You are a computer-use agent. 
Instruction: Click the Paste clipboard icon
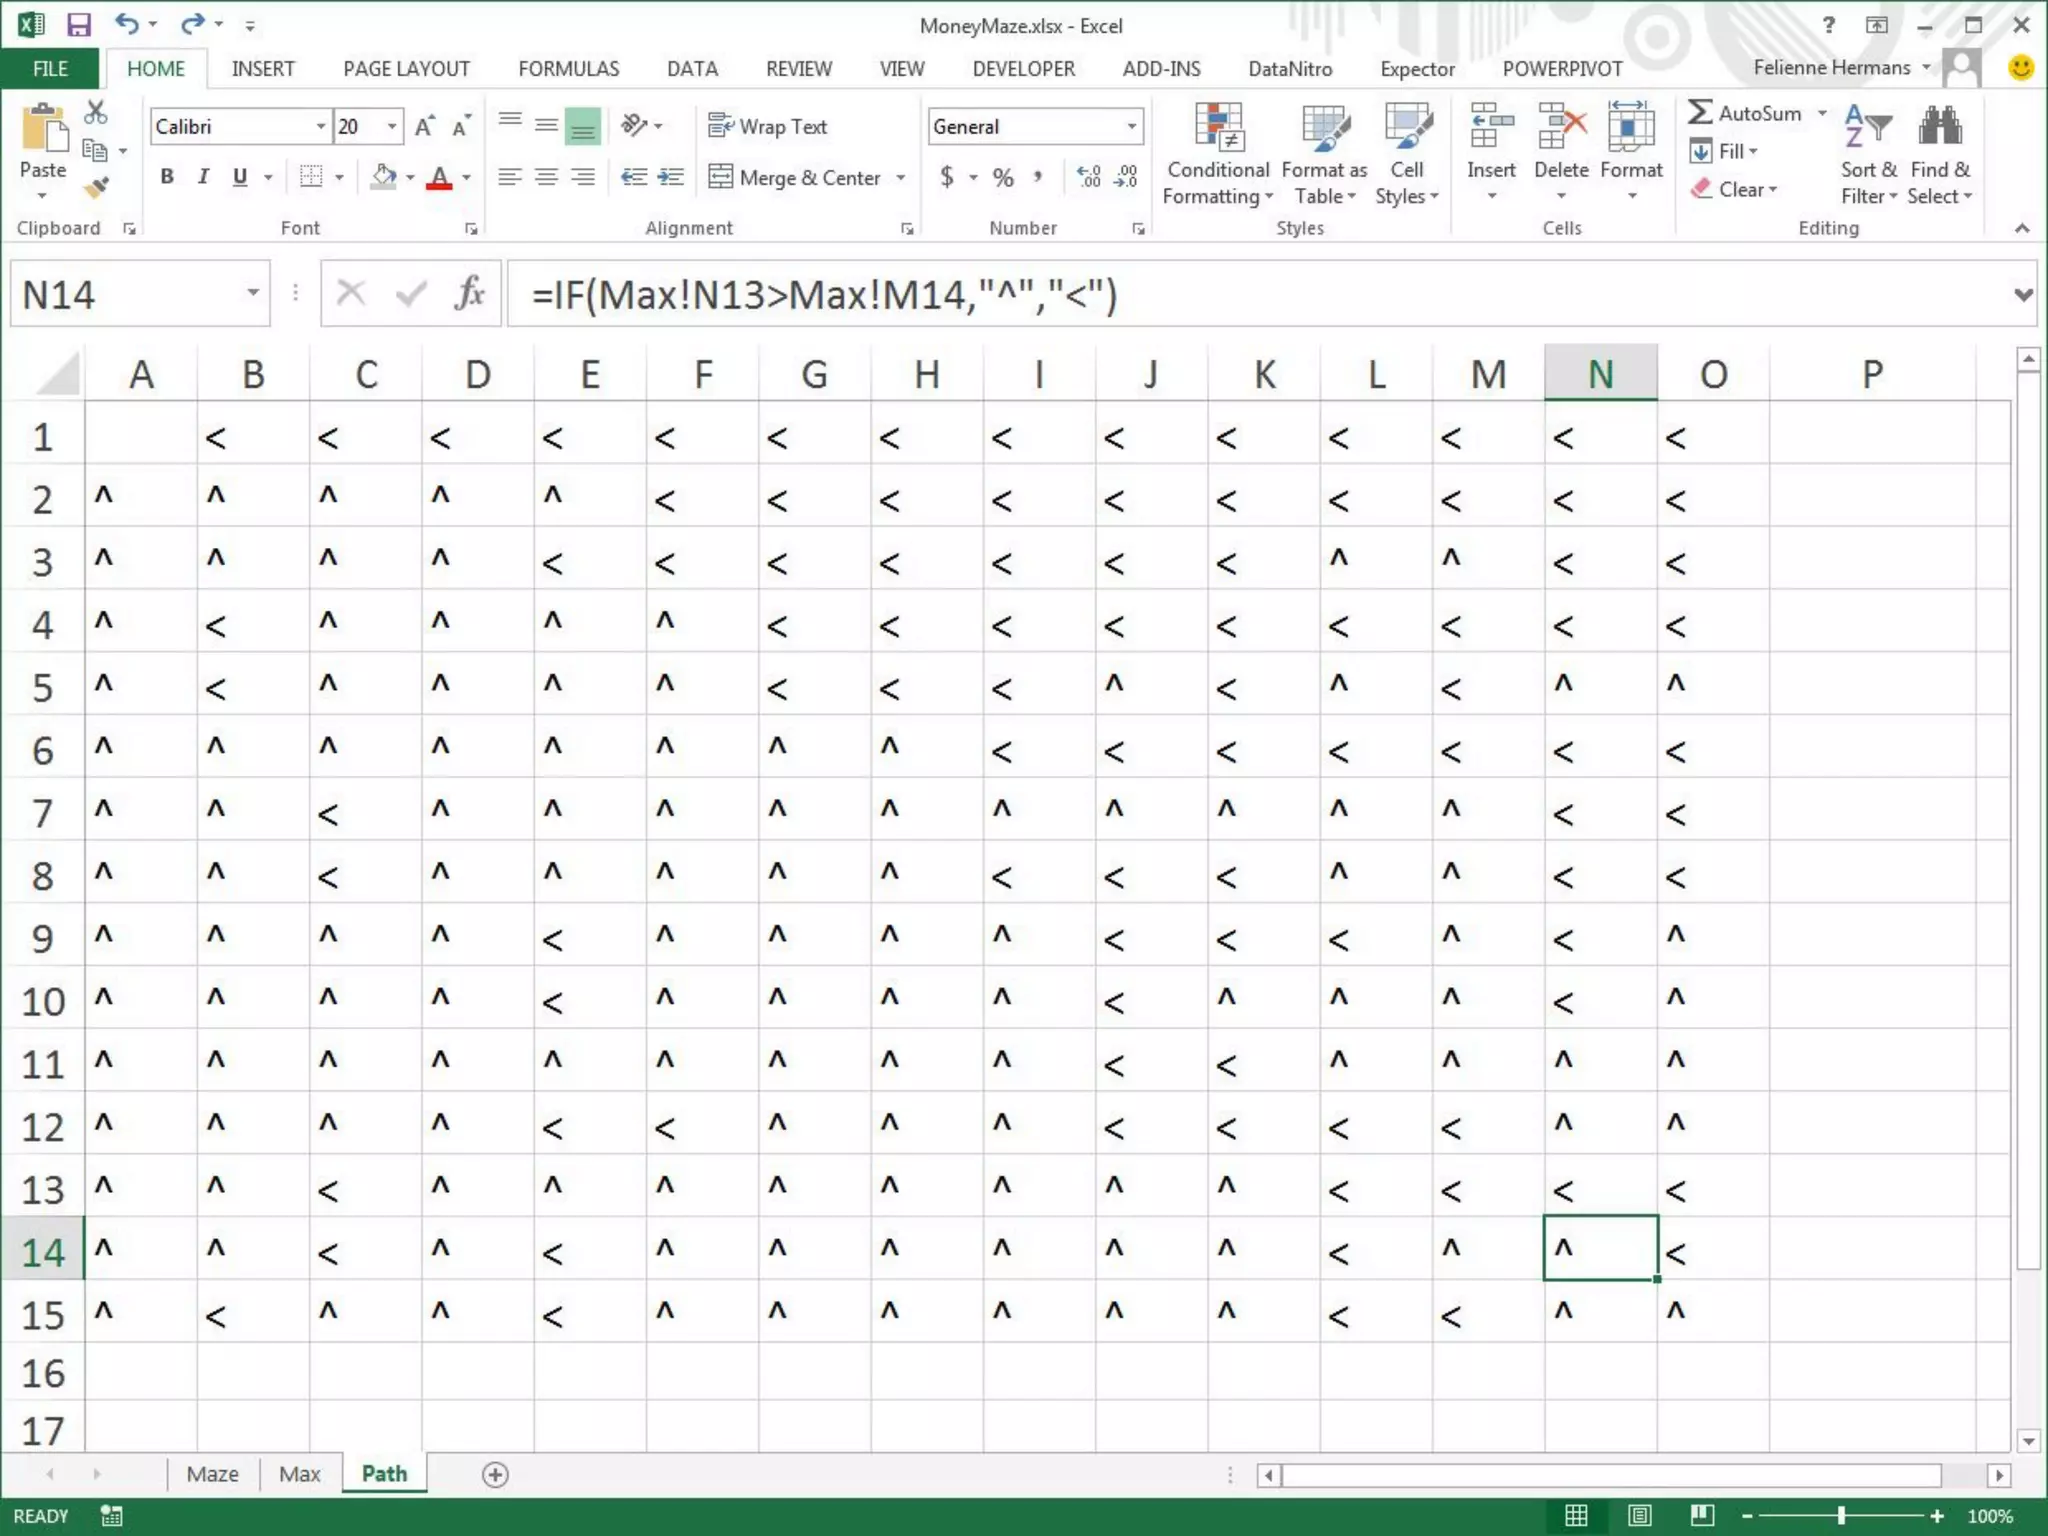(x=43, y=129)
